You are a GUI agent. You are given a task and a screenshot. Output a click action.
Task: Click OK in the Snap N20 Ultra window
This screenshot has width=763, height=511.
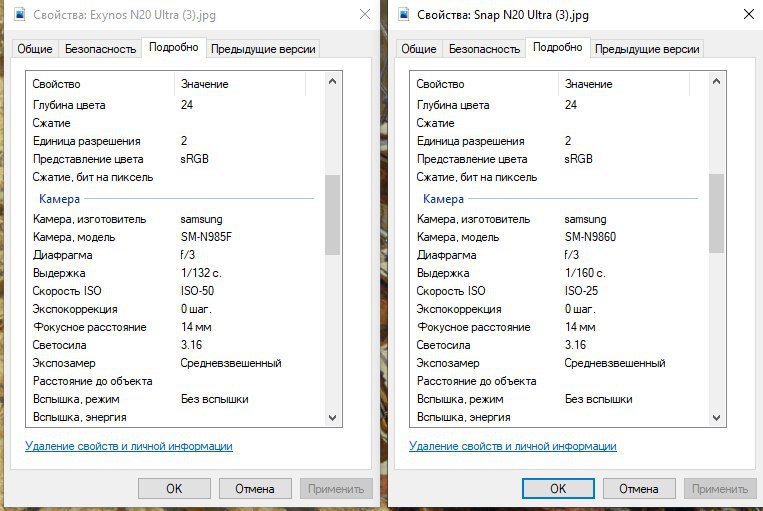coord(558,489)
